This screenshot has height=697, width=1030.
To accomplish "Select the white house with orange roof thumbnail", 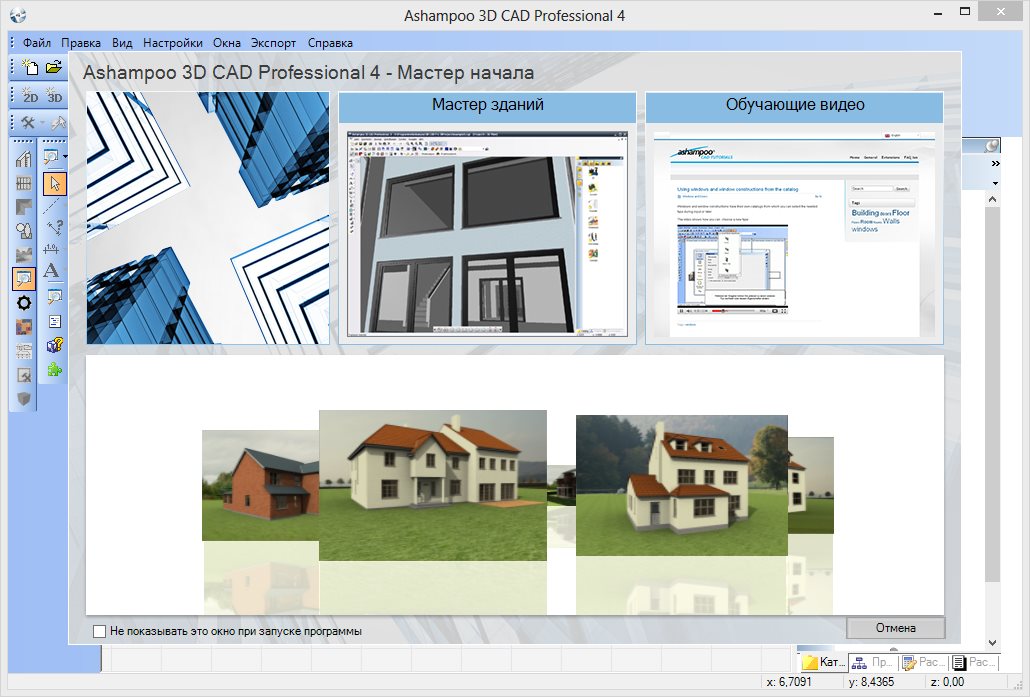I will pyautogui.click(x=433, y=485).
